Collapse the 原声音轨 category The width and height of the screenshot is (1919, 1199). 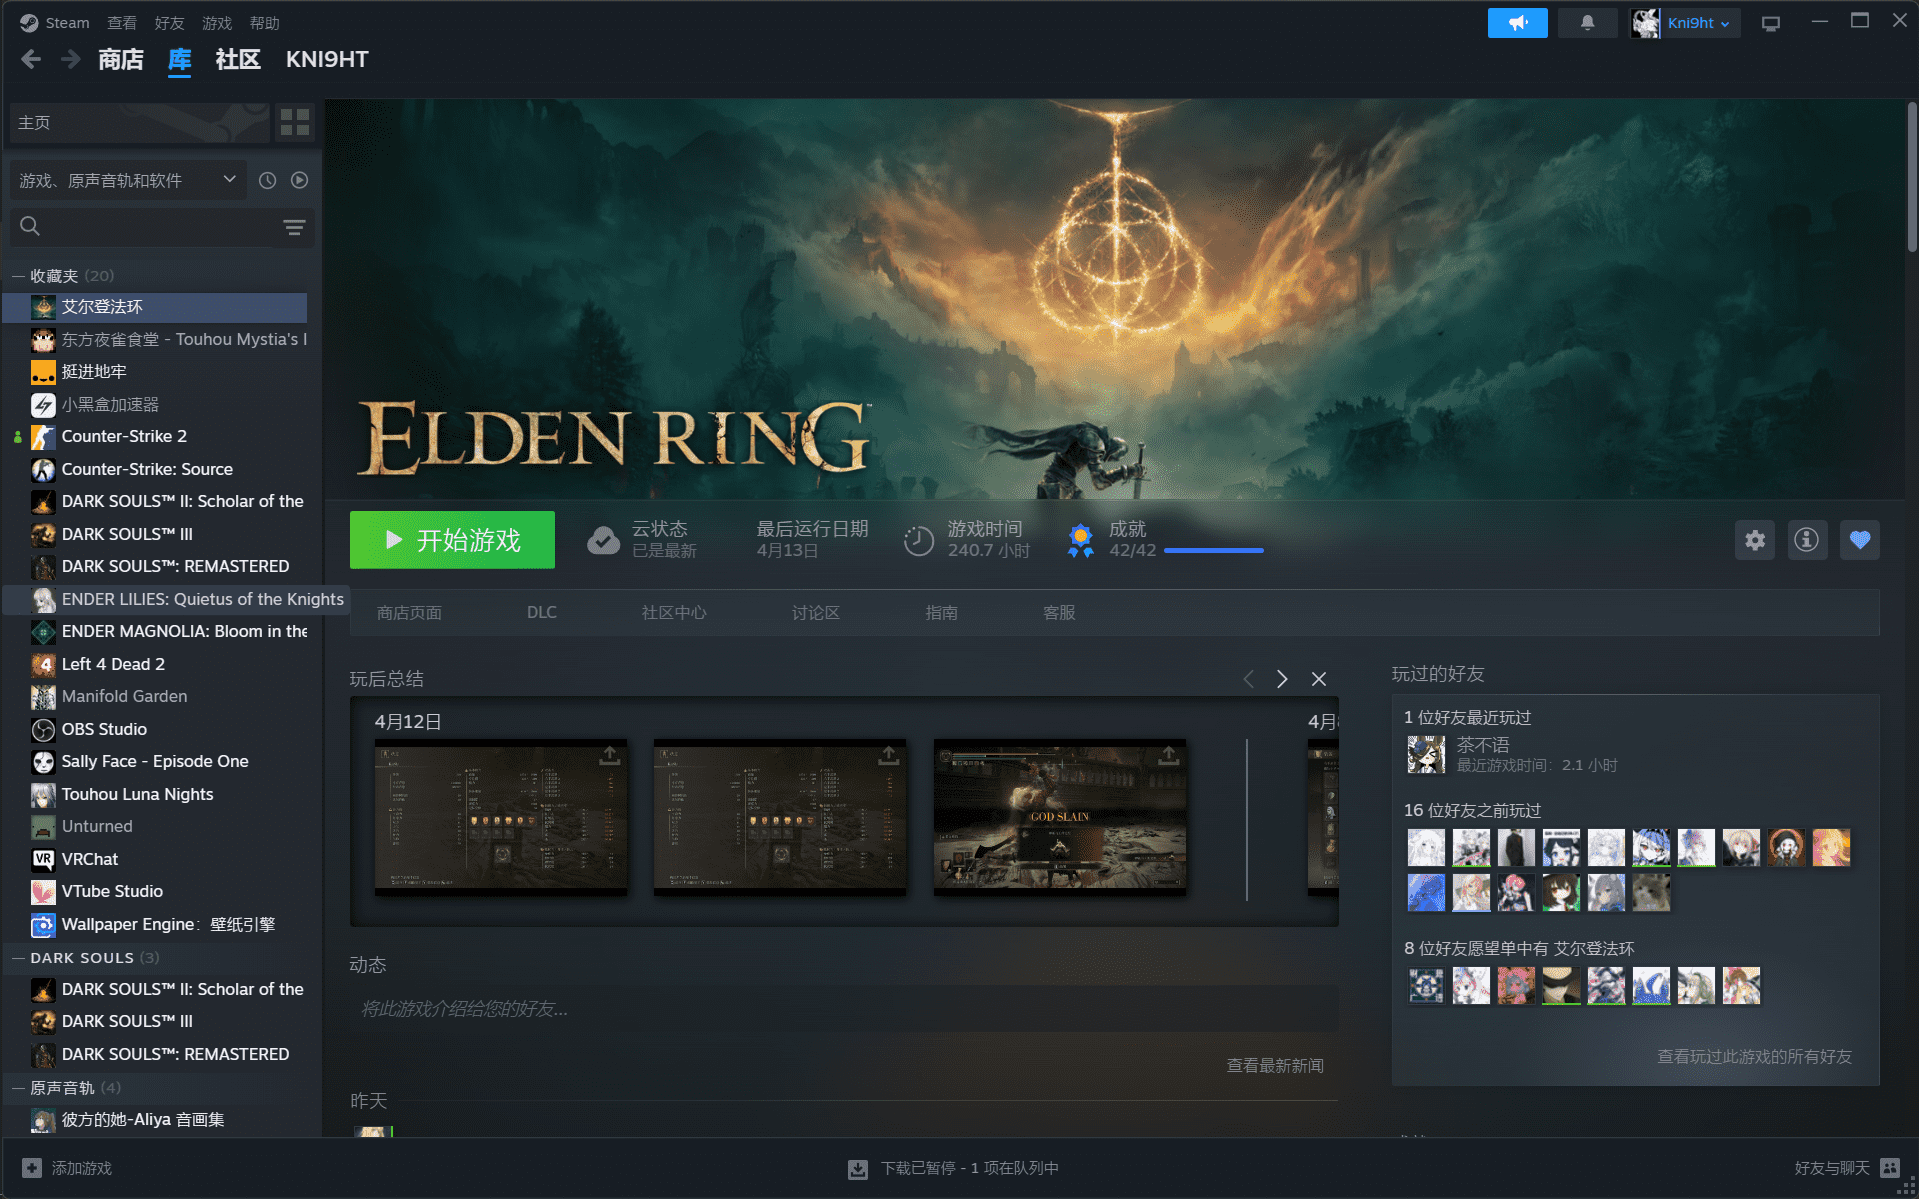[18, 1088]
